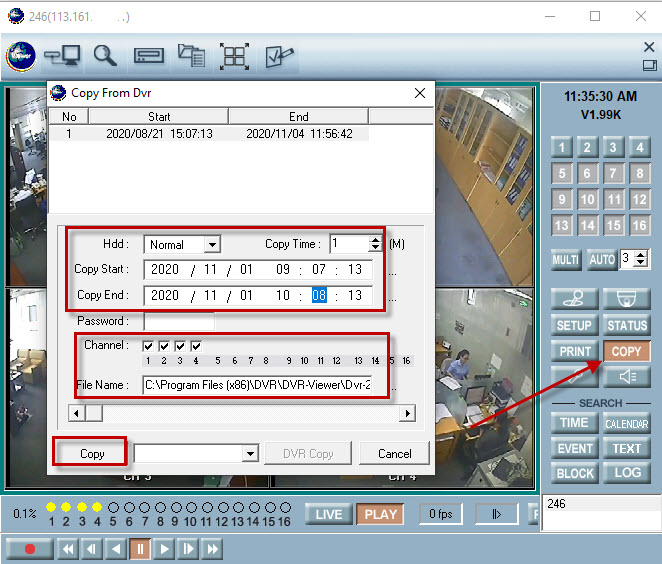The height and width of the screenshot is (564, 662).
Task: Open the checkbox-pen options toolbar icon
Action: (x=279, y=57)
